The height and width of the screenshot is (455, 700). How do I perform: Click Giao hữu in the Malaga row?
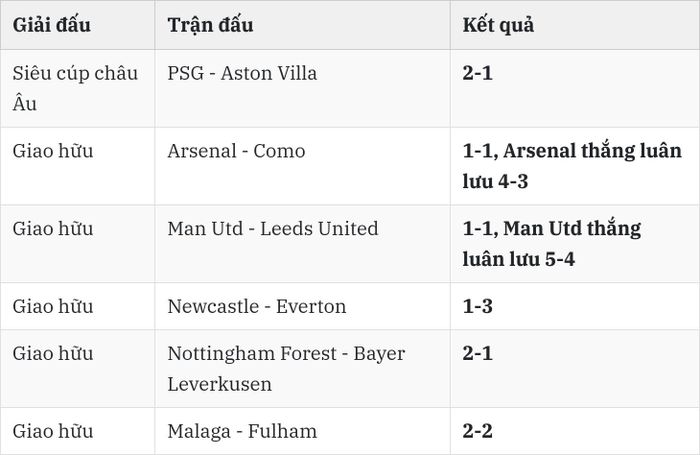(x=53, y=431)
